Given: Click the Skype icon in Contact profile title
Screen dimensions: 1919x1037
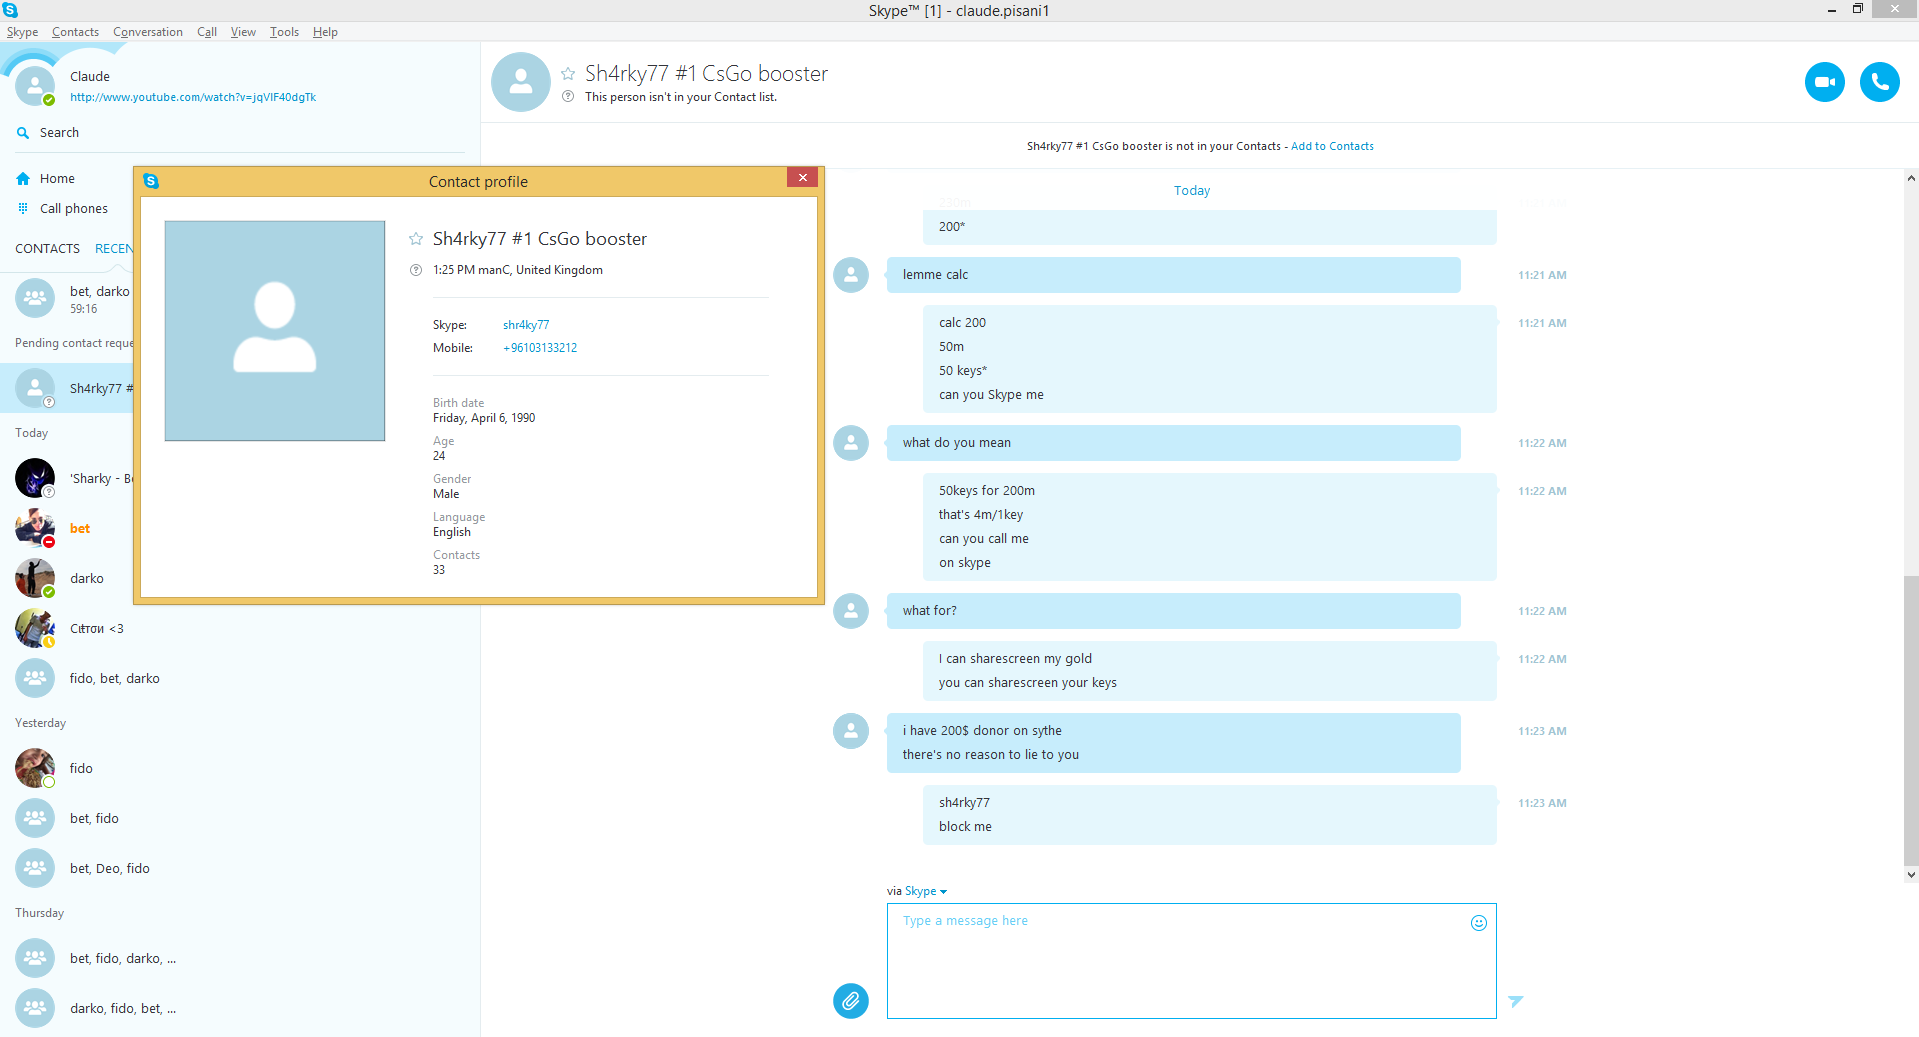Looking at the screenshot, I should click(x=151, y=181).
